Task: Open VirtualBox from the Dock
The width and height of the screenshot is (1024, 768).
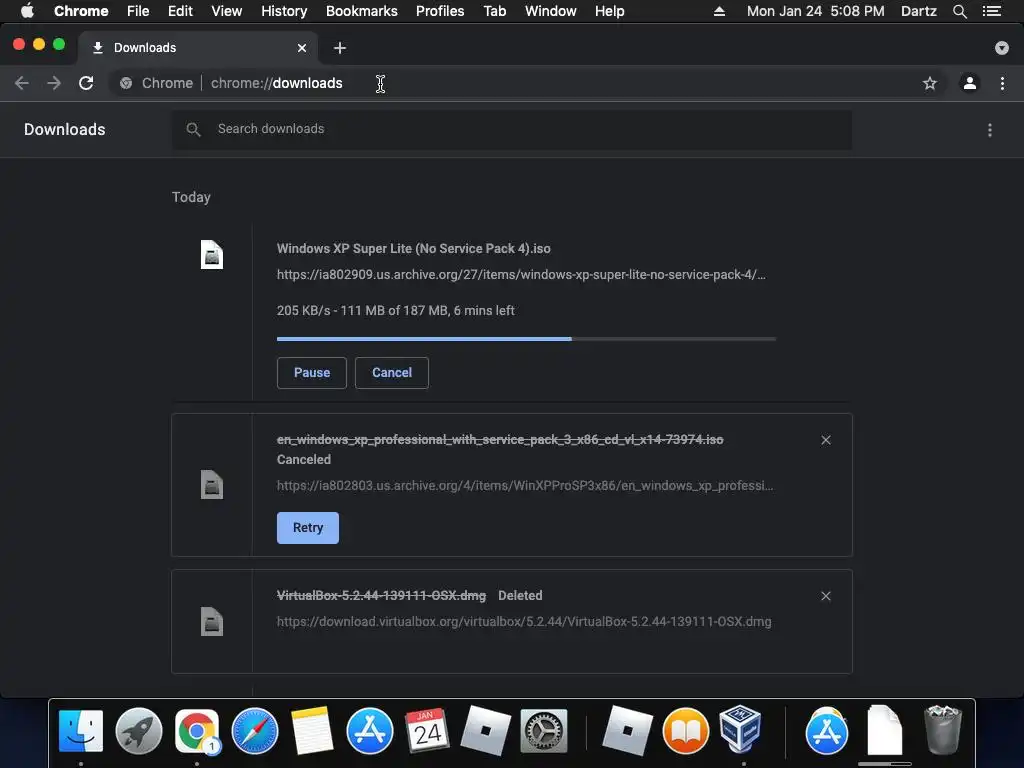Action: coord(741,729)
